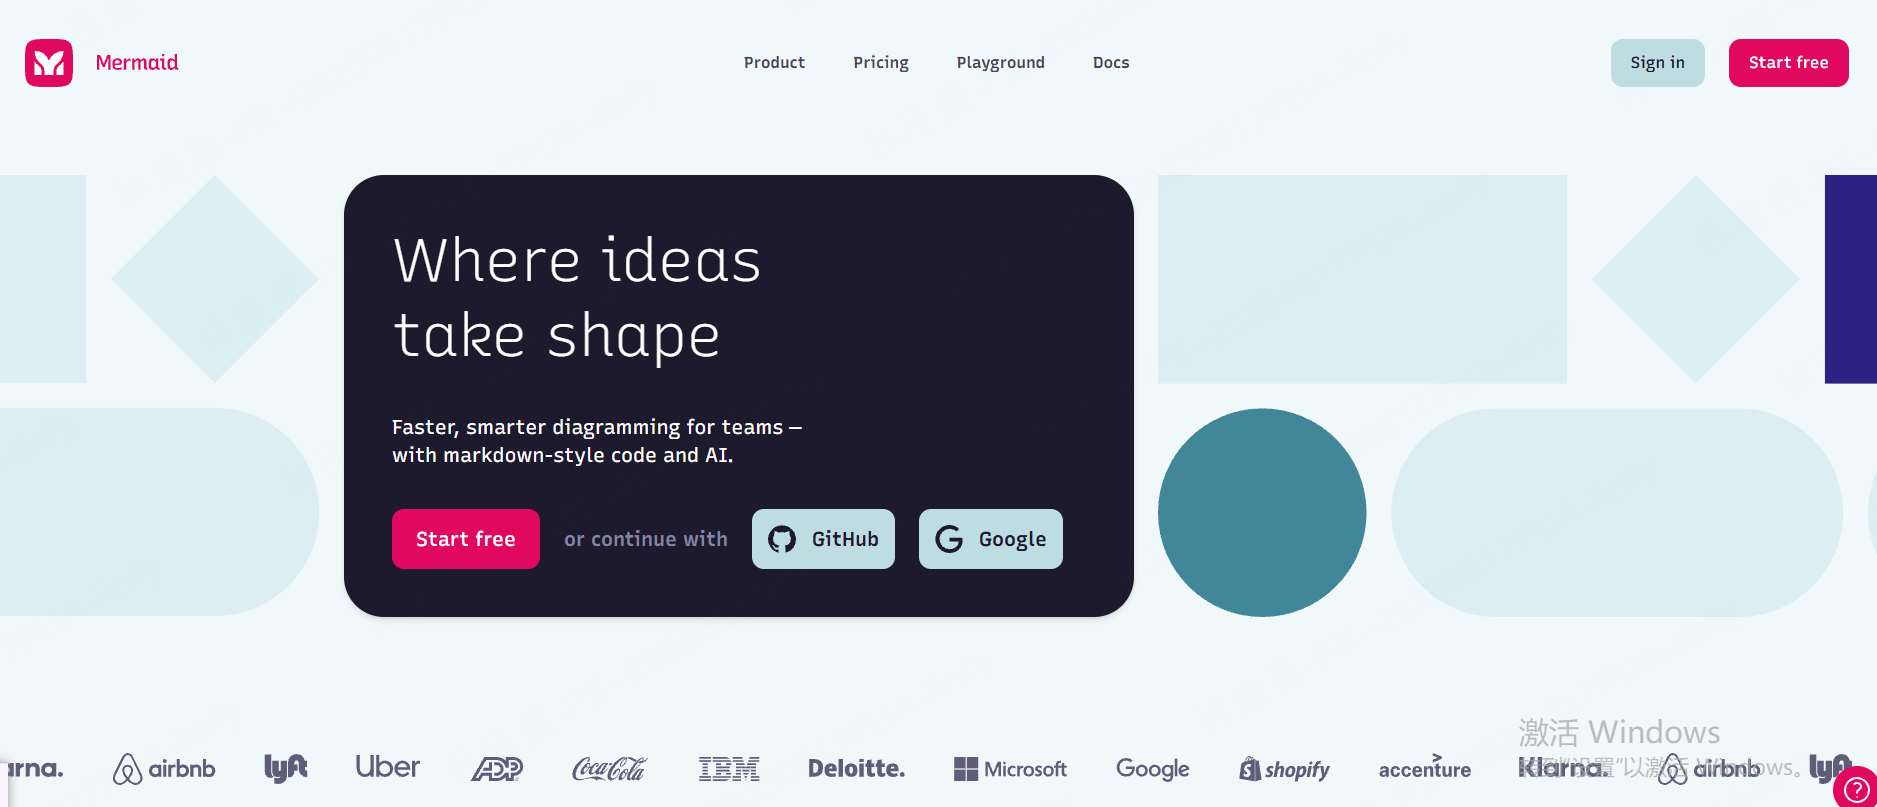Open the help question-mark icon
The width and height of the screenshot is (1877, 807).
1856,788
